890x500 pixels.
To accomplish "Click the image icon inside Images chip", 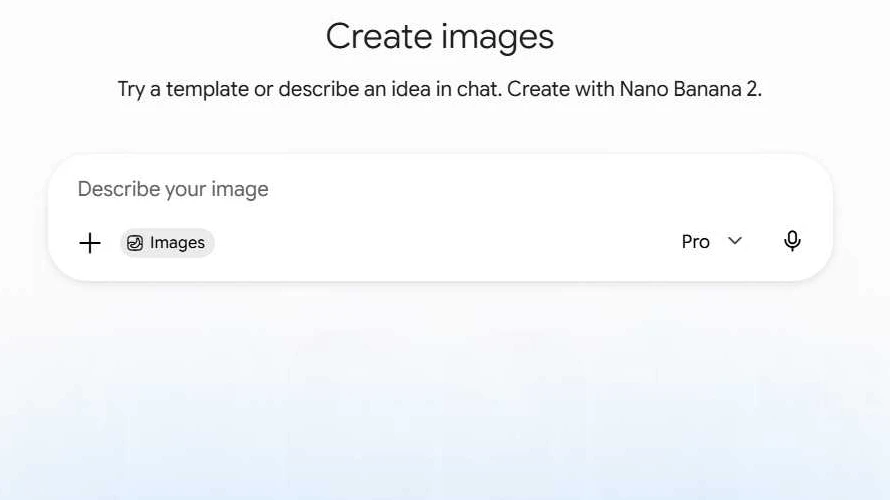I will click(135, 243).
